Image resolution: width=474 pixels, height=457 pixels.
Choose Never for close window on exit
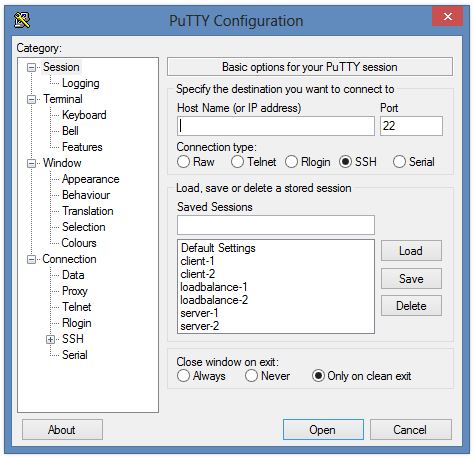point(251,376)
